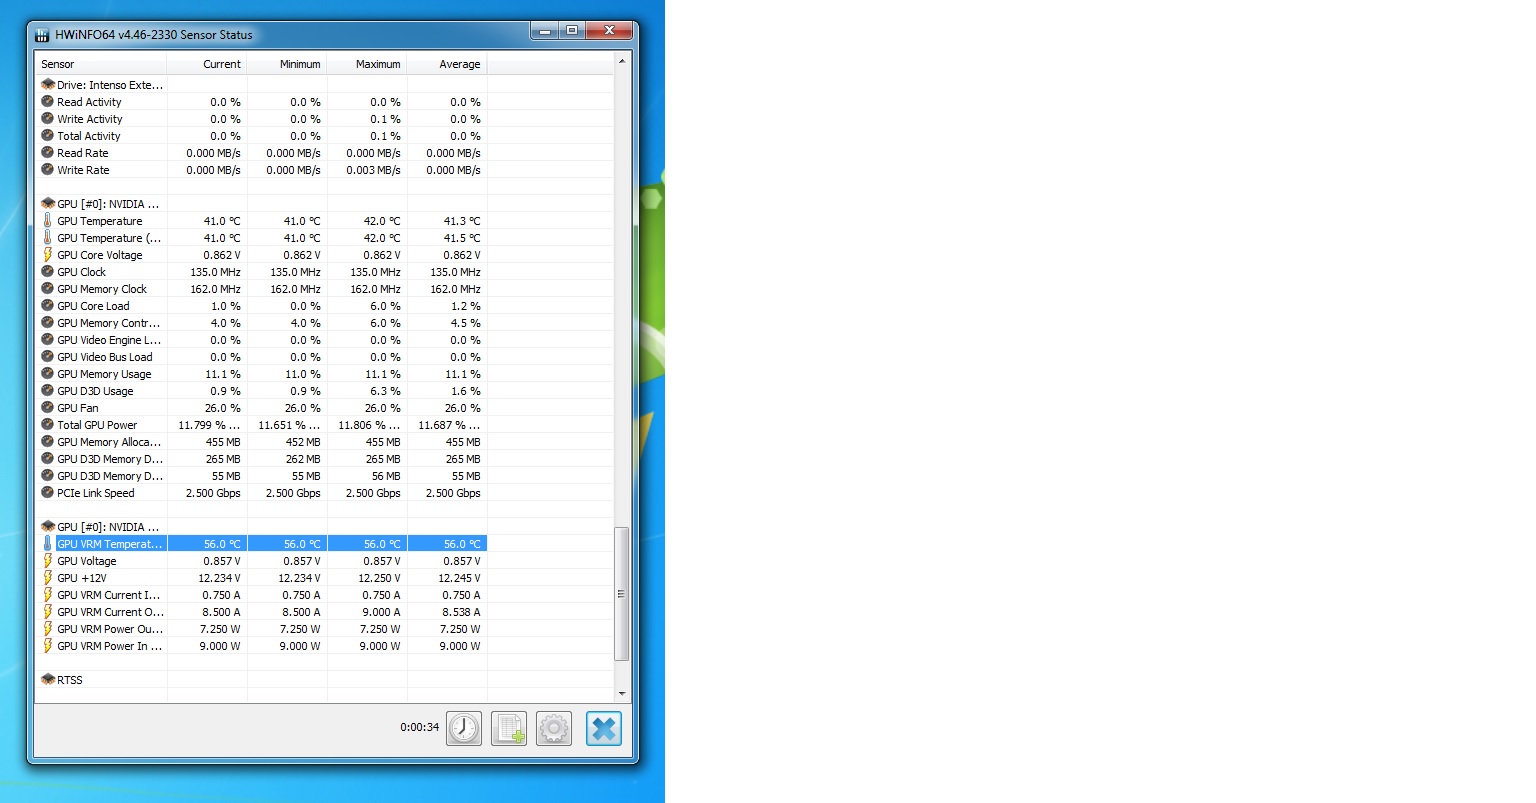
Task: Click the gauge icon beside Read Activity
Action: (x=47, y=102)
